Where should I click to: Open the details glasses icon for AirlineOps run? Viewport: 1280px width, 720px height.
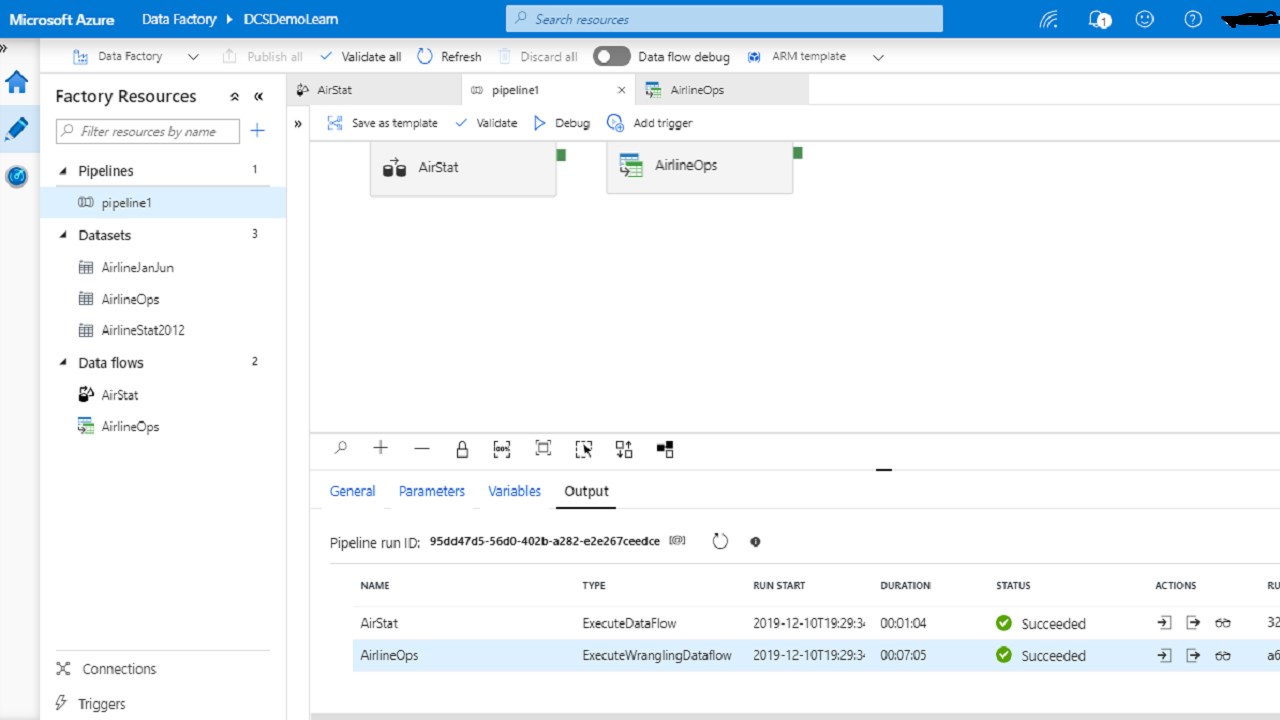point(1223,656)
